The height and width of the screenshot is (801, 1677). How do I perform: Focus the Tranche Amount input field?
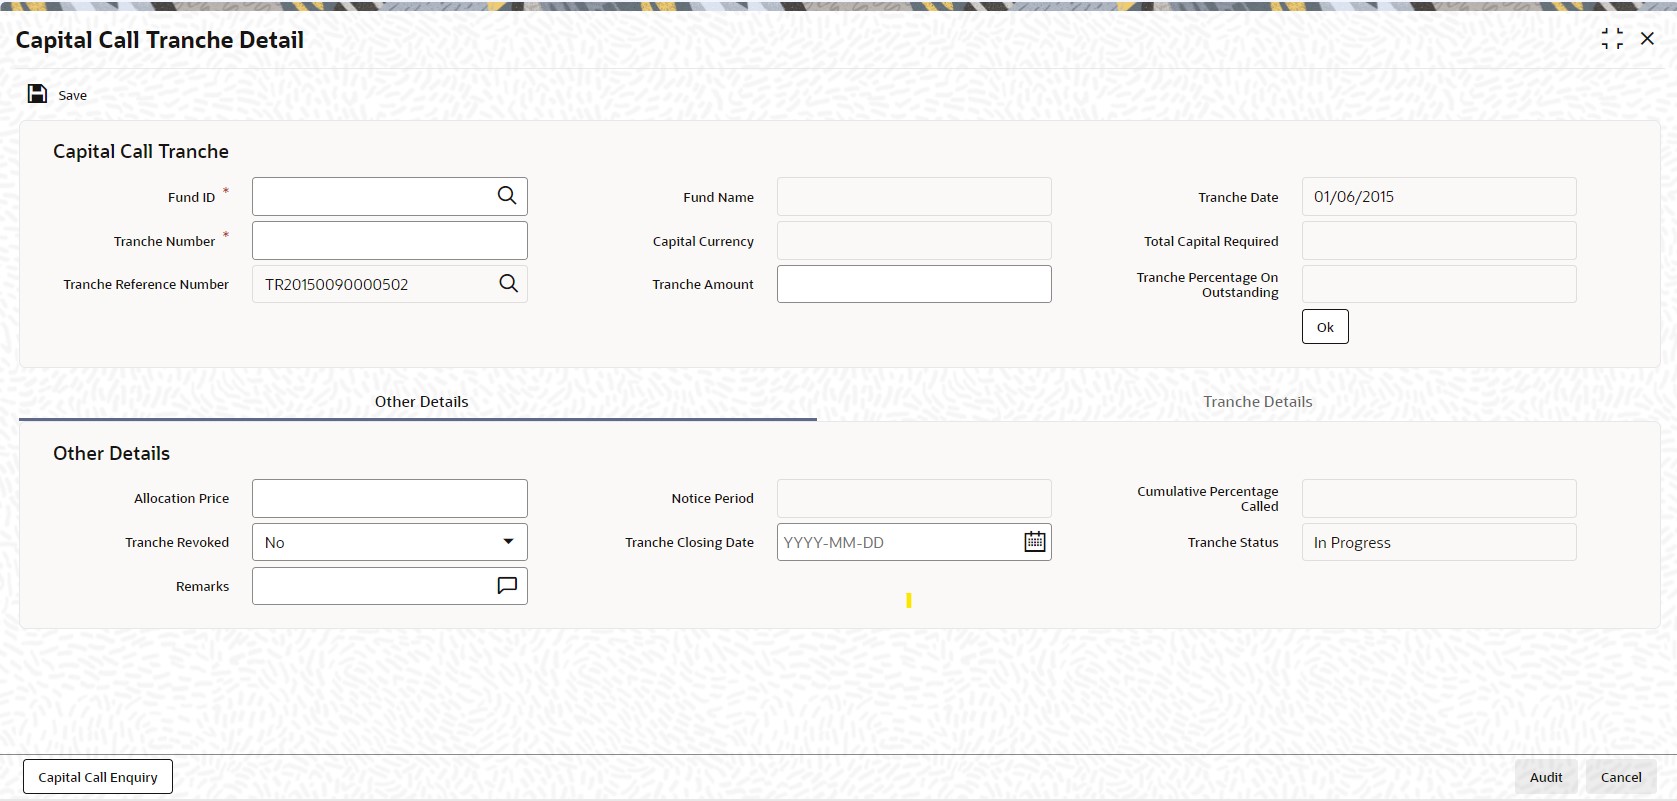(914, 284)
